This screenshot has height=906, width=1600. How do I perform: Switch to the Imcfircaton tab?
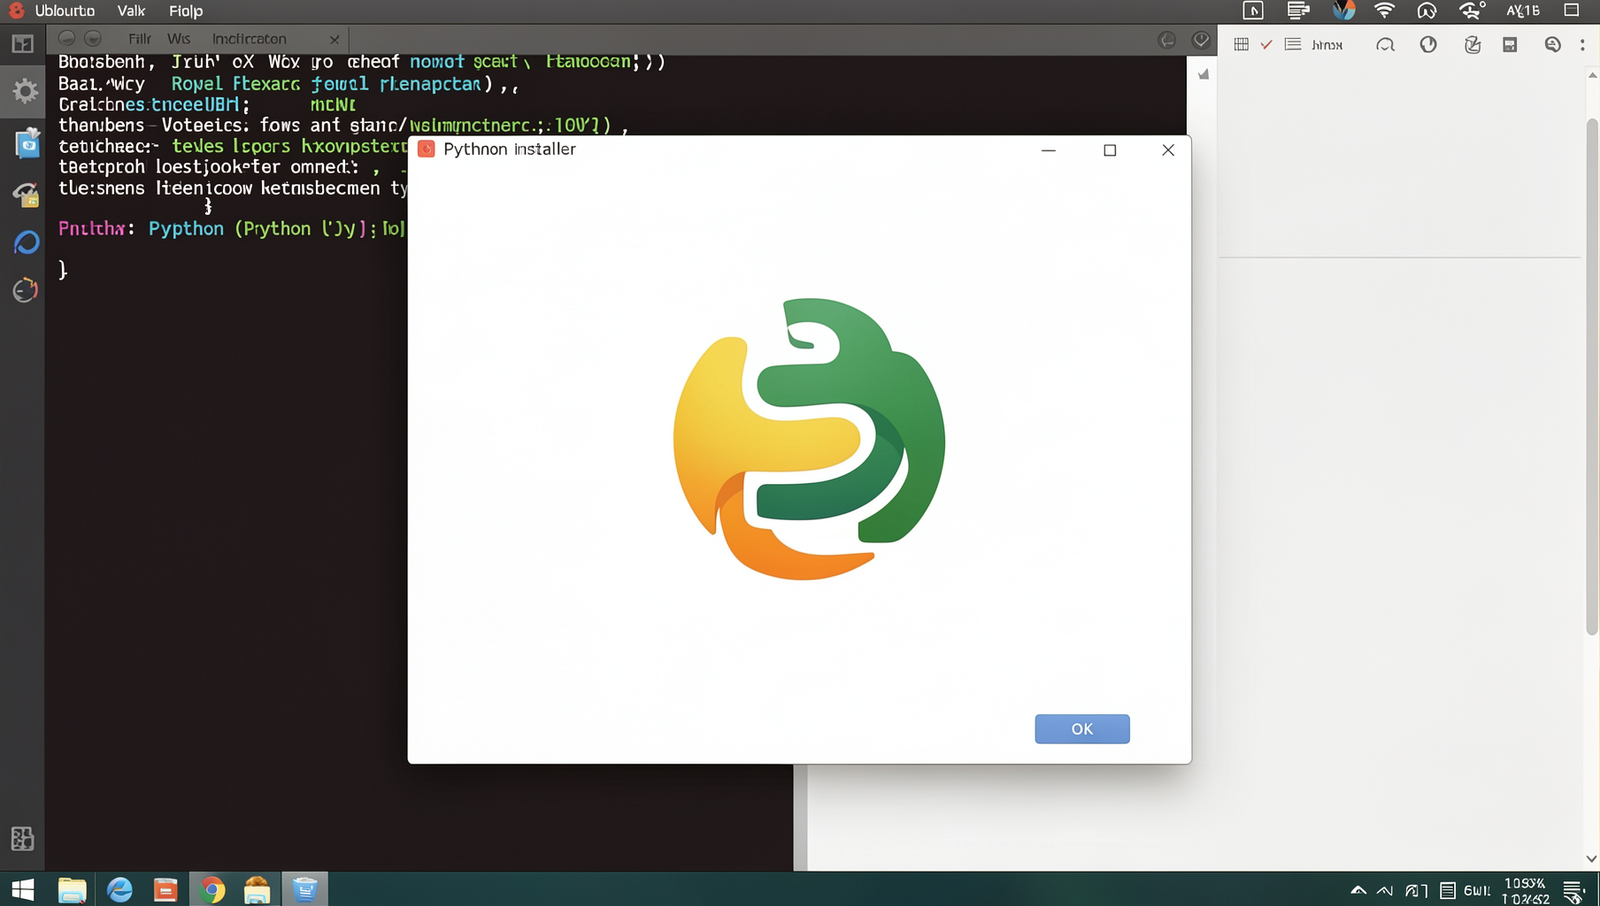[x=249, y=39]
